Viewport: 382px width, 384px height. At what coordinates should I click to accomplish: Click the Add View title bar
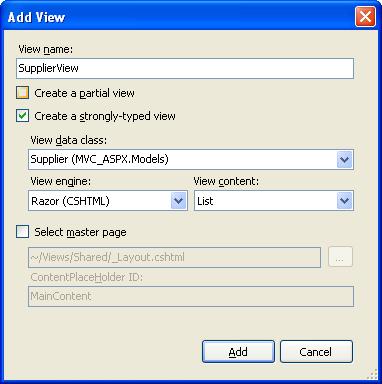coord(180,17)
